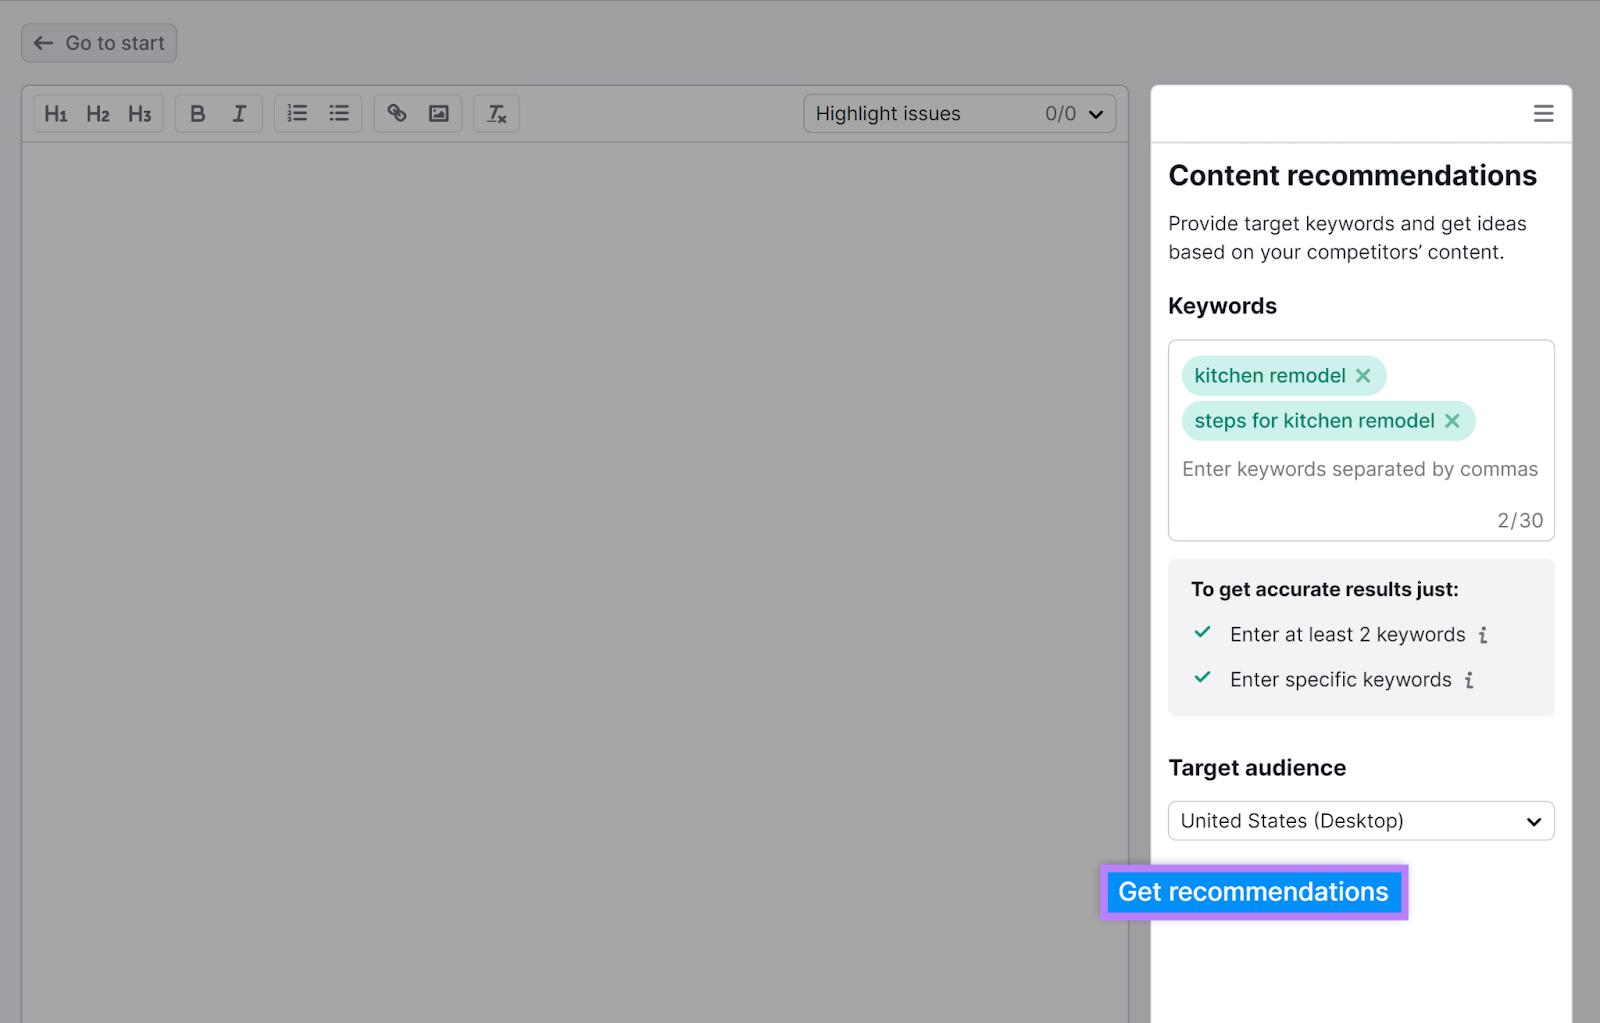Viewport: 1600px width, 1023px height.
Task: Insert a hyperlink
Action: coord(396,113)
